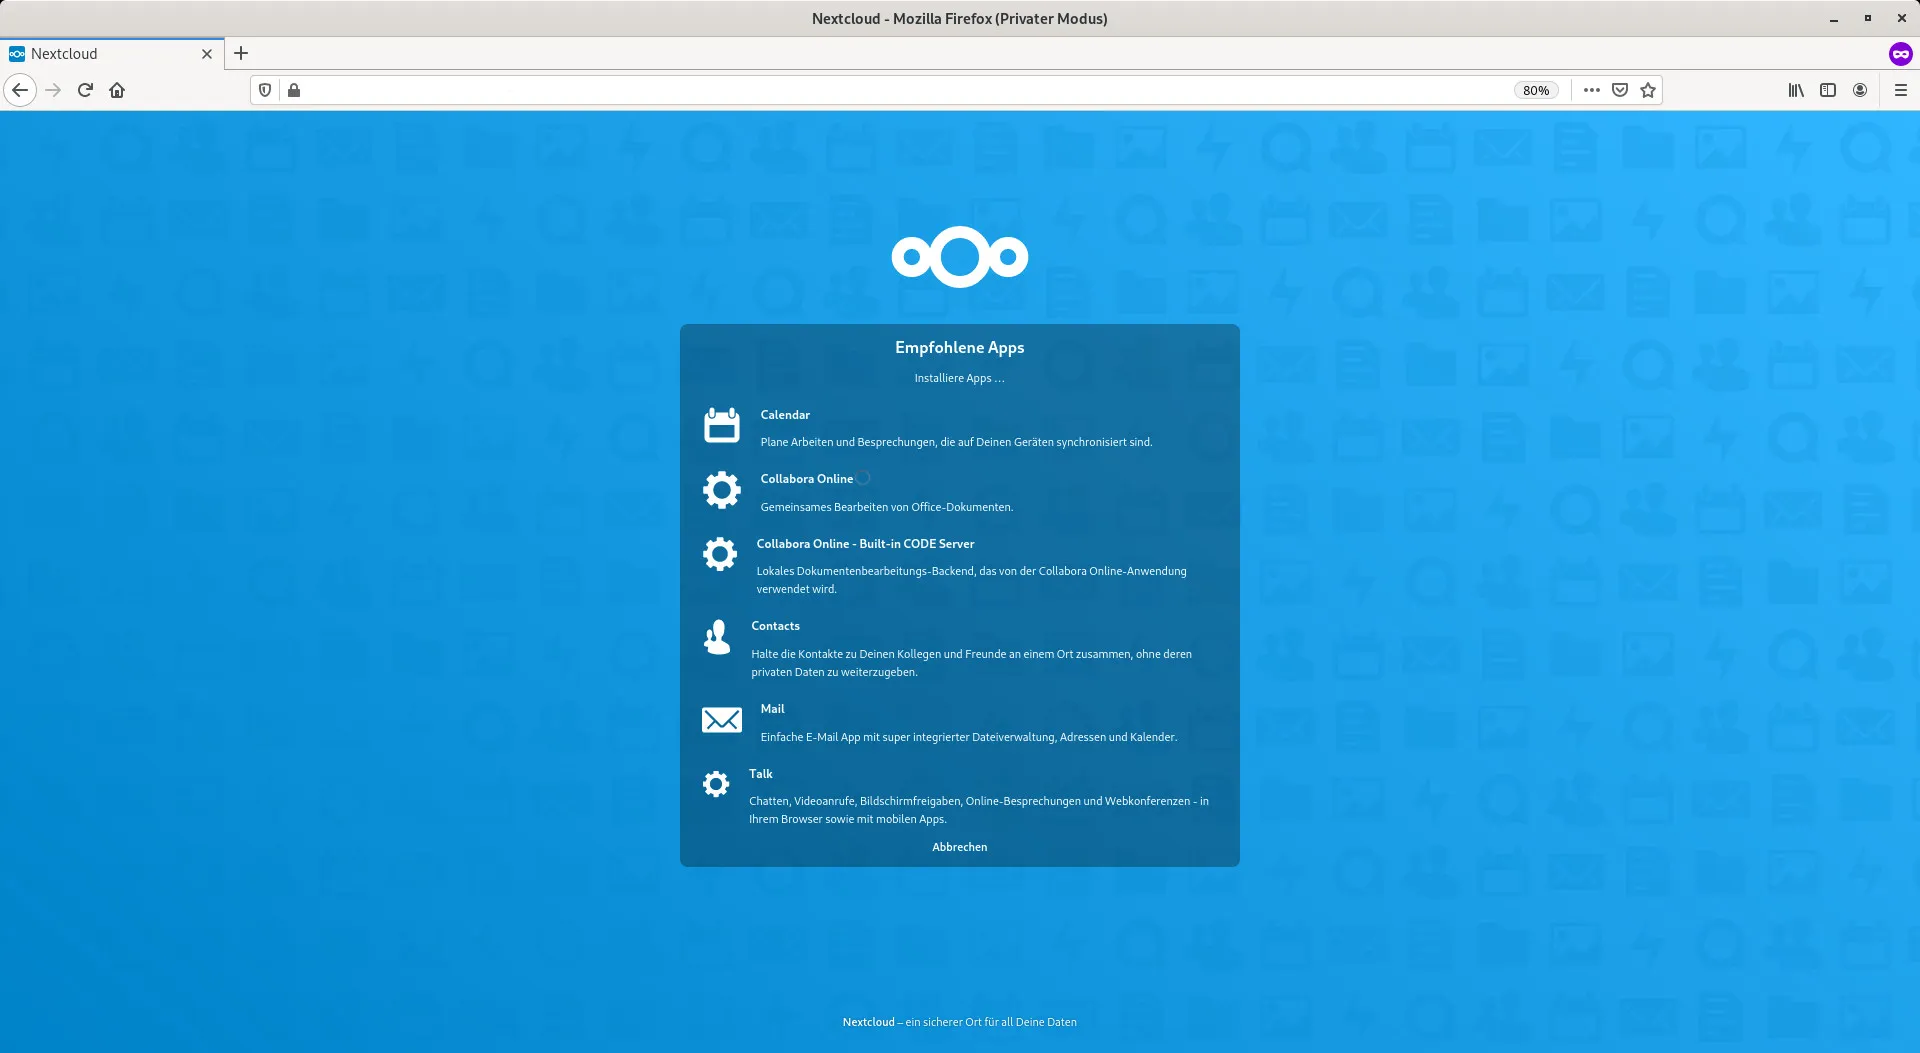Click the Contacts person icon
Image resolution: width=1920 pixels, height=1053 pixels.
point(717,637)
